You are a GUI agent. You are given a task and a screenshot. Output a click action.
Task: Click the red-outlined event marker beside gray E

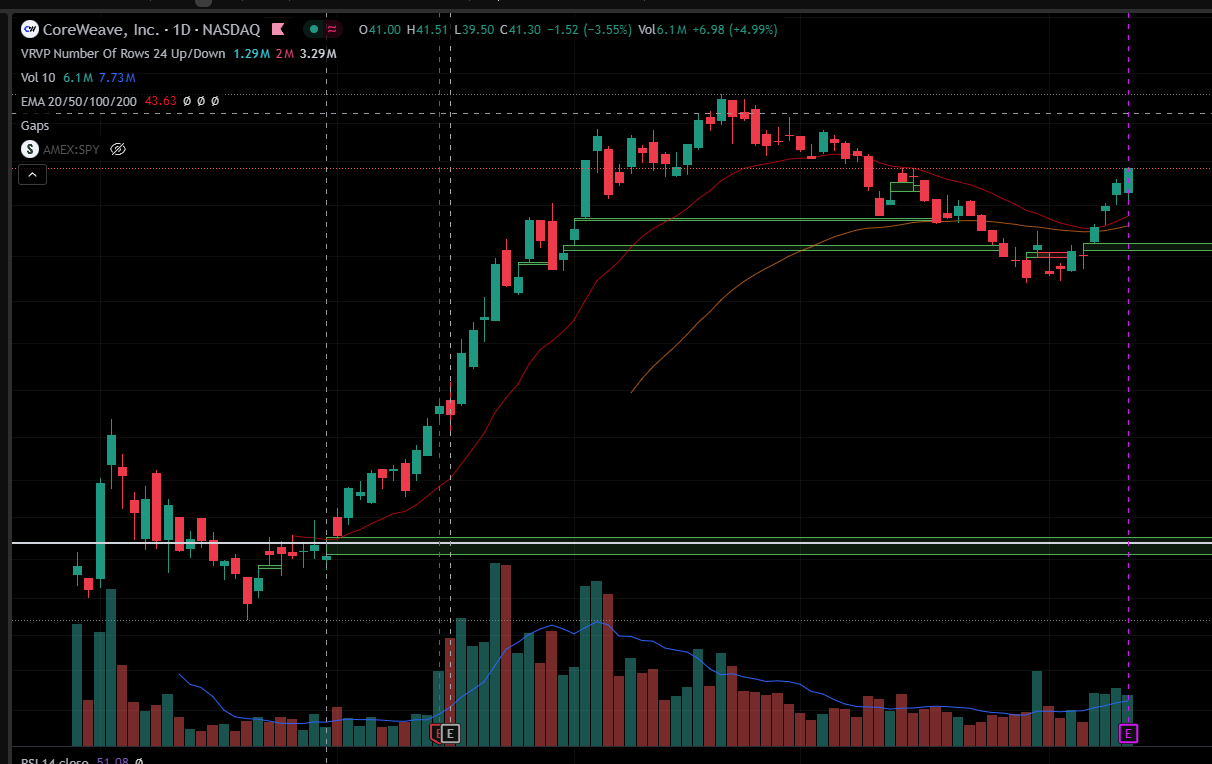[x=436, y=734]
